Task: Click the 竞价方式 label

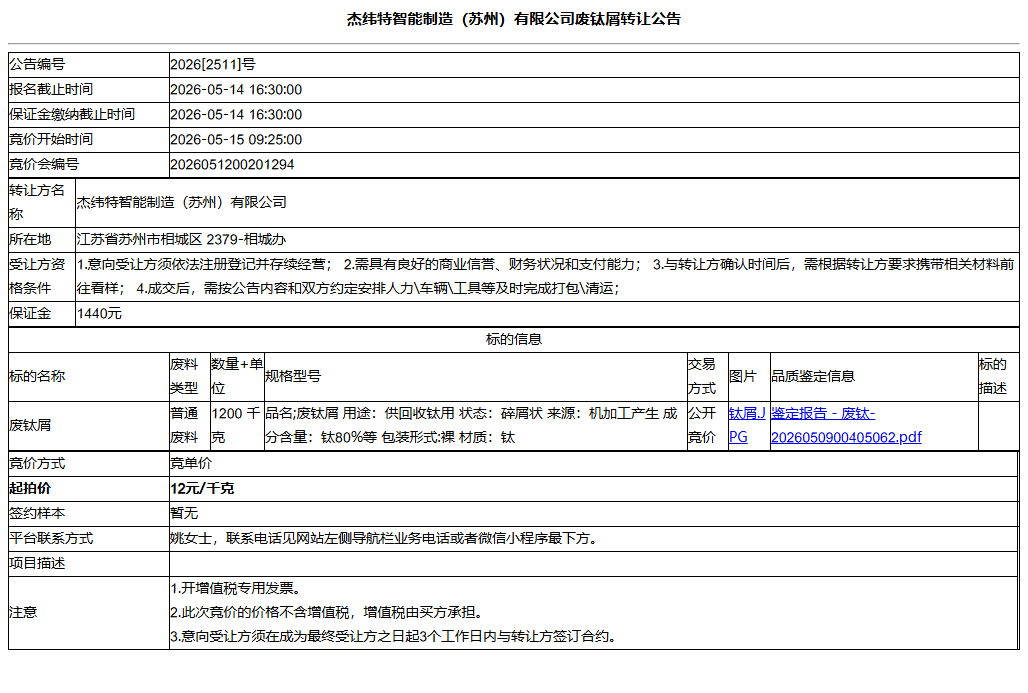Action: click(x=37, y=463)
